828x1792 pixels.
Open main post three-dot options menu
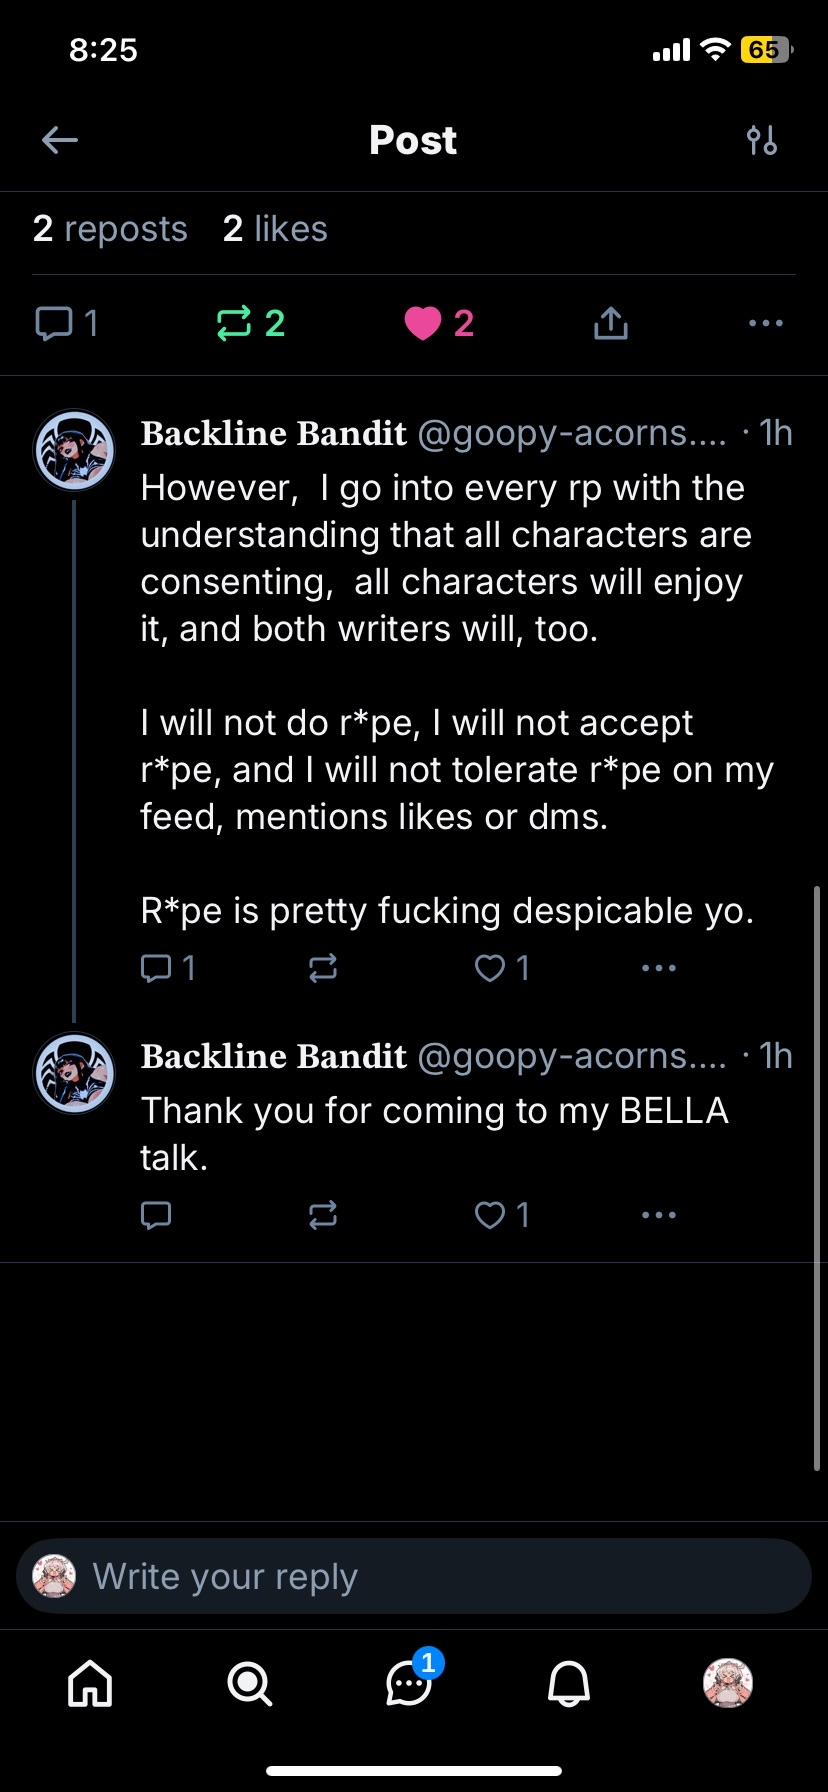coord(765,323)
